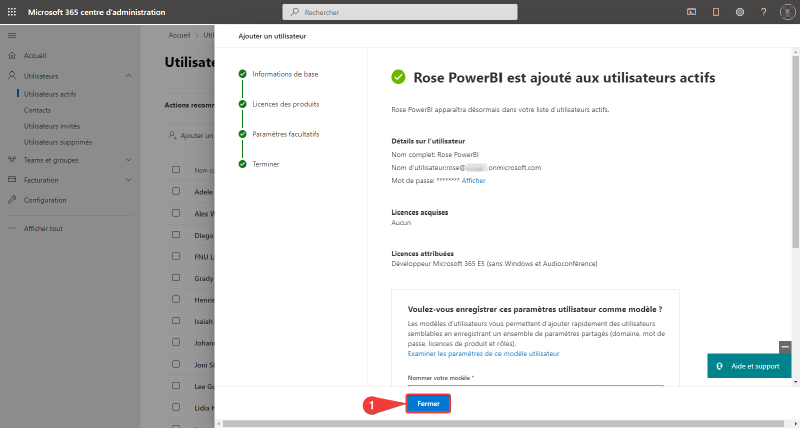Select Afficher tout in sidebar
The height and width of the screenshot is (428, 800).
(x=43, y=229)
